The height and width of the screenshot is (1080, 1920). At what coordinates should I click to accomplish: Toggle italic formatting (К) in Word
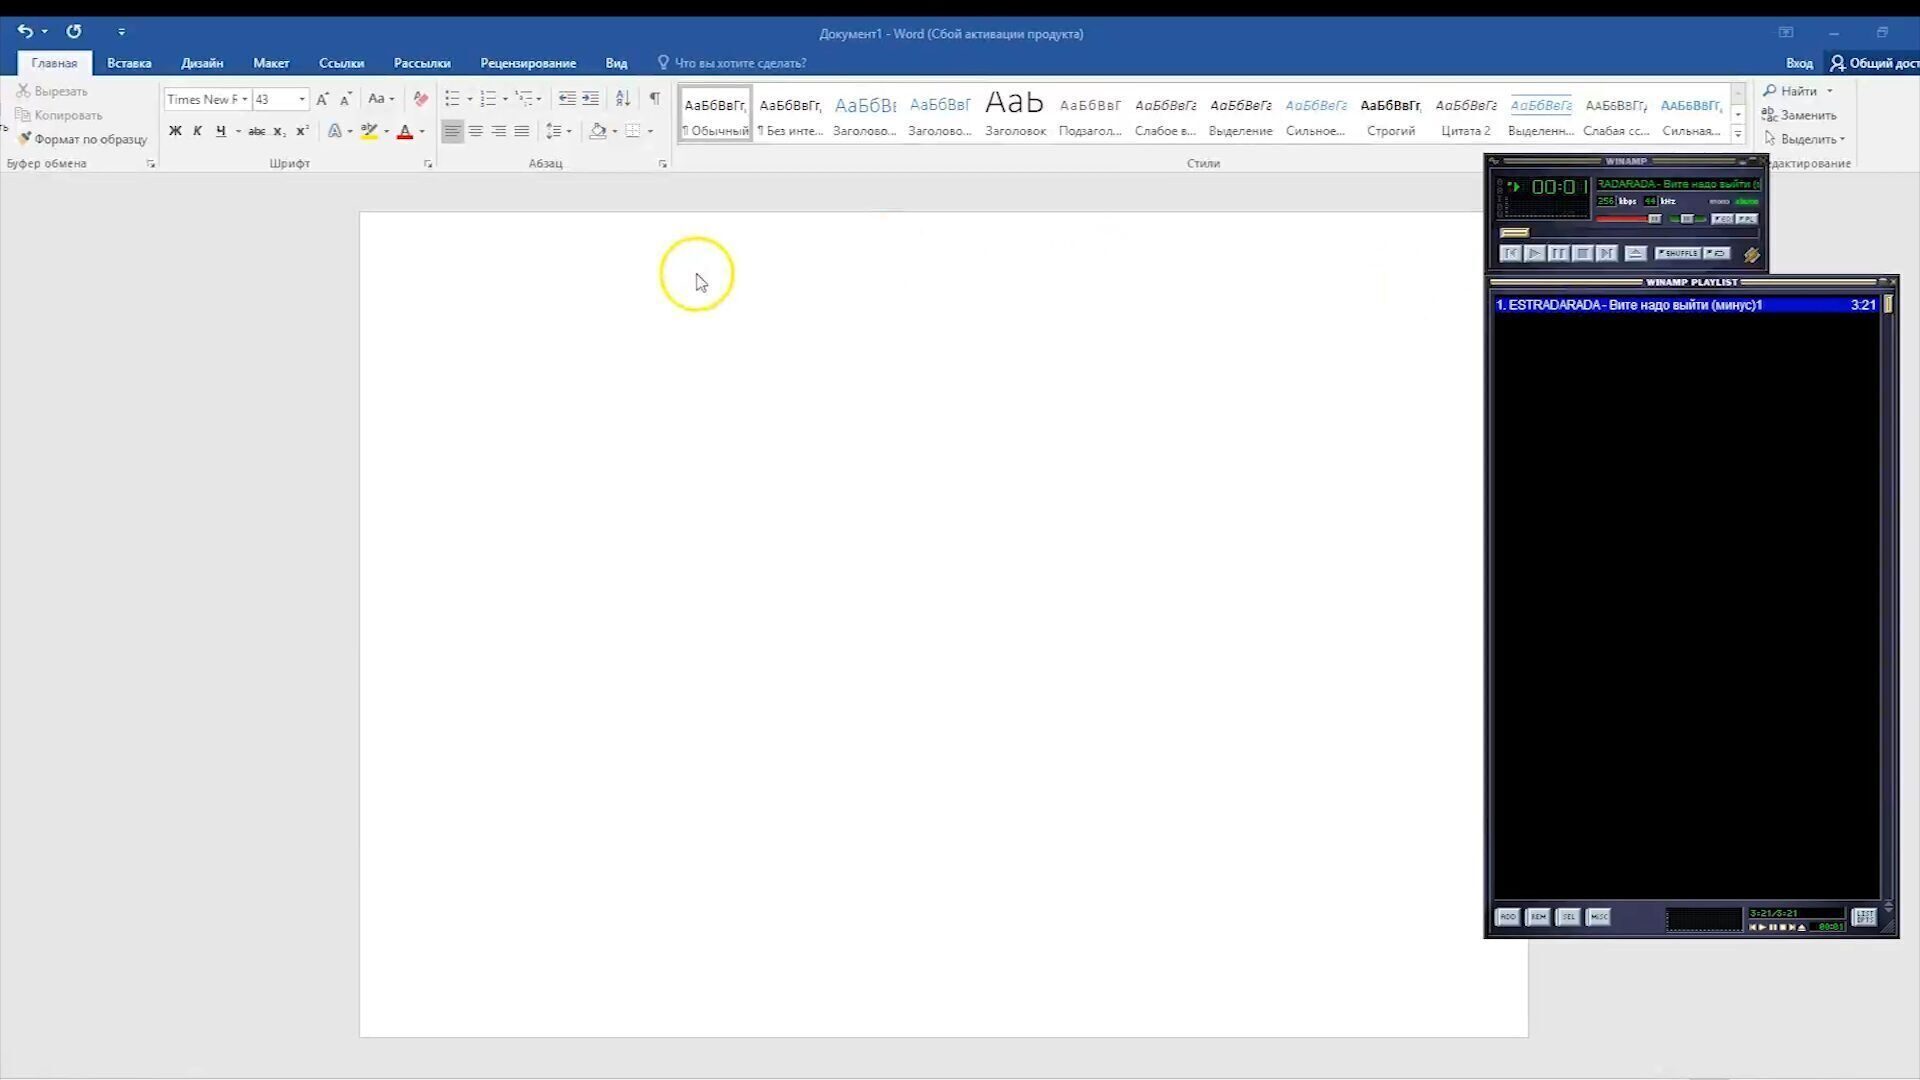coord(197,131)
